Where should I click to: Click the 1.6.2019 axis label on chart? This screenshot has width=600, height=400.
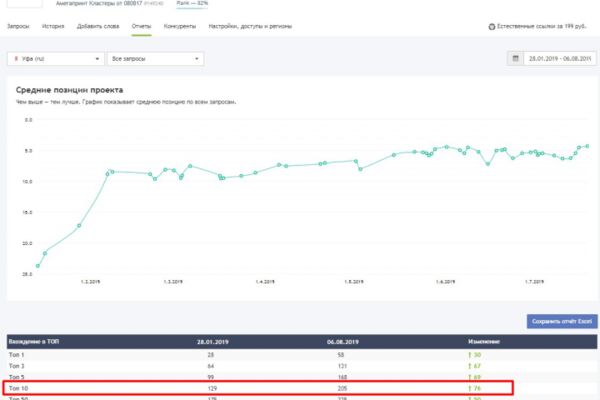pos(445,282)
